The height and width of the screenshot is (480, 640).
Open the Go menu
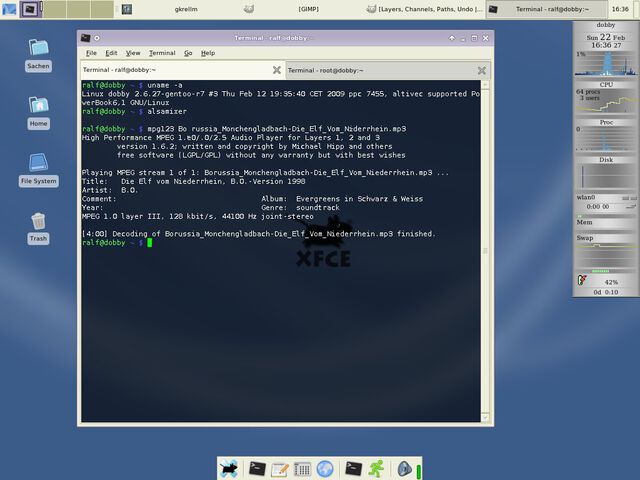click(x=188, y=53)
